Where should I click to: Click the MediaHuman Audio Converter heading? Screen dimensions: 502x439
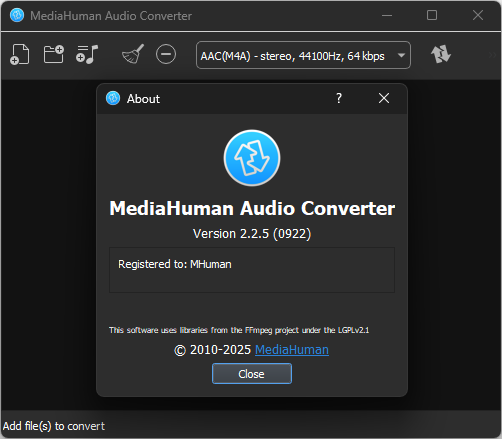pos(252,208)
